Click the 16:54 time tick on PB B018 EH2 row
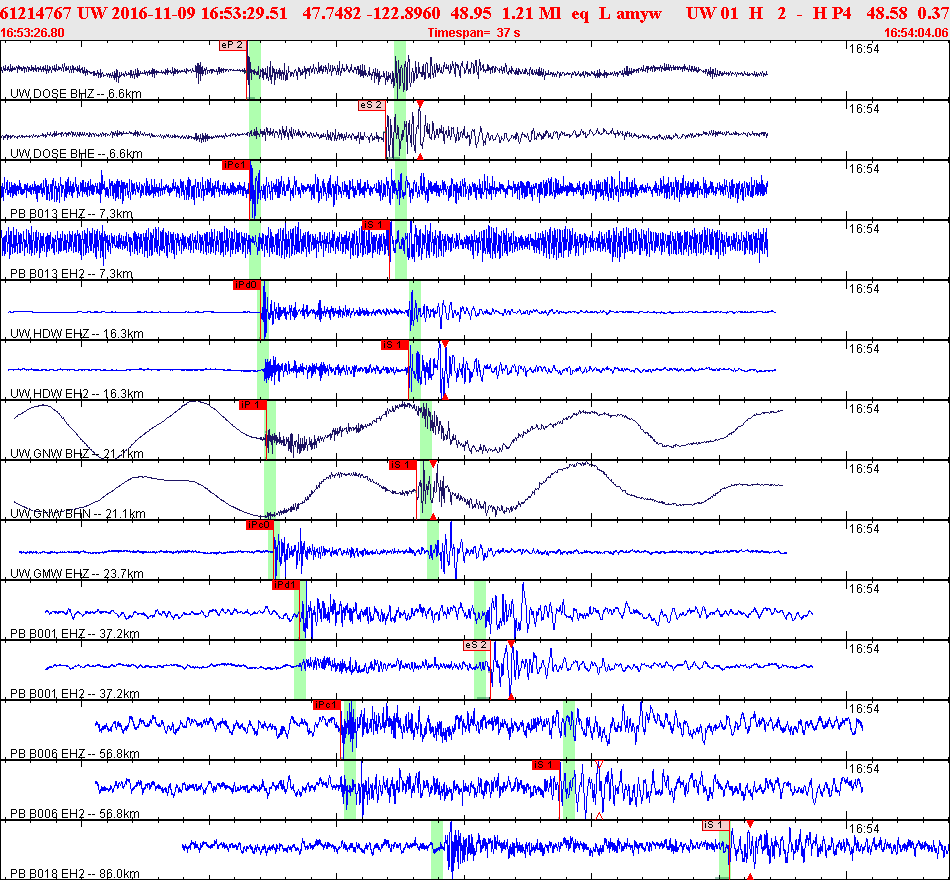The height and width of the screenshot is (880, 950). (x=863, y=829)
